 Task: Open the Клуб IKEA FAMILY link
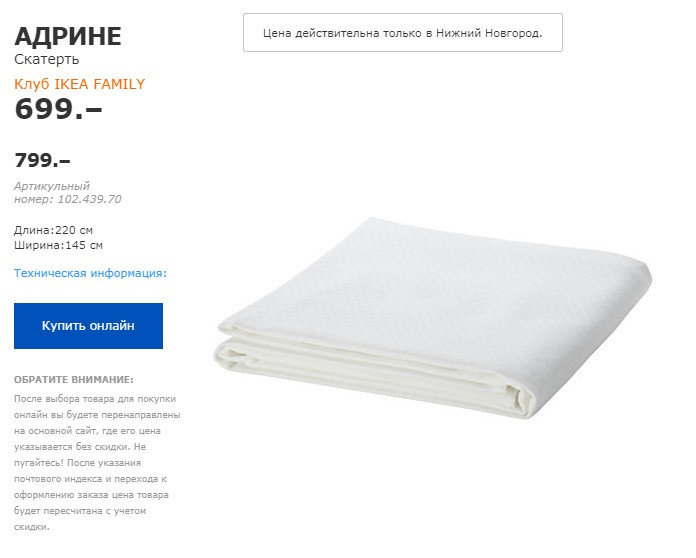79,84
